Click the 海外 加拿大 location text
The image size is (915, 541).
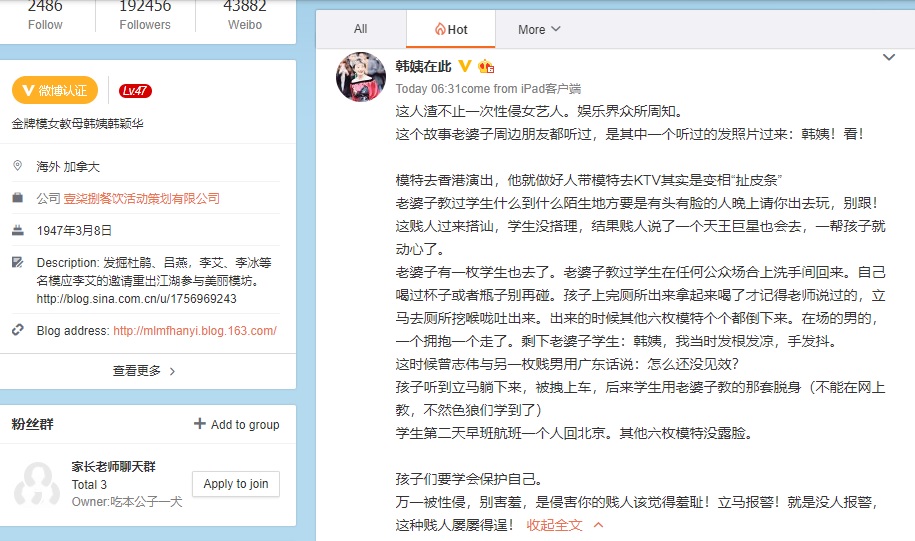click(x=68, y=167)
